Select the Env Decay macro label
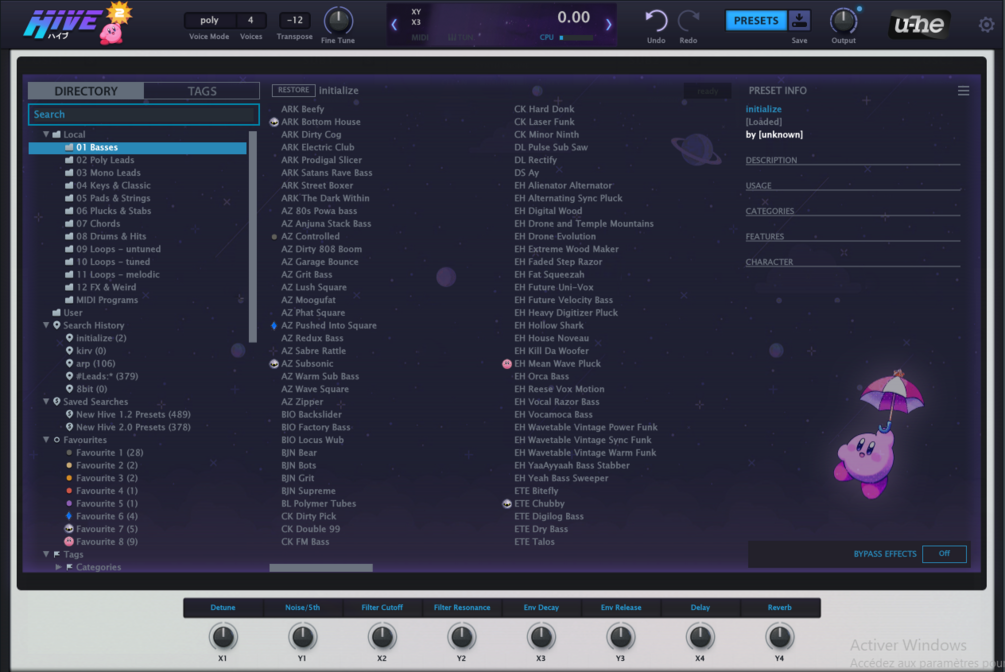This screenshot has width=1005, height=672. click(541, 608)
